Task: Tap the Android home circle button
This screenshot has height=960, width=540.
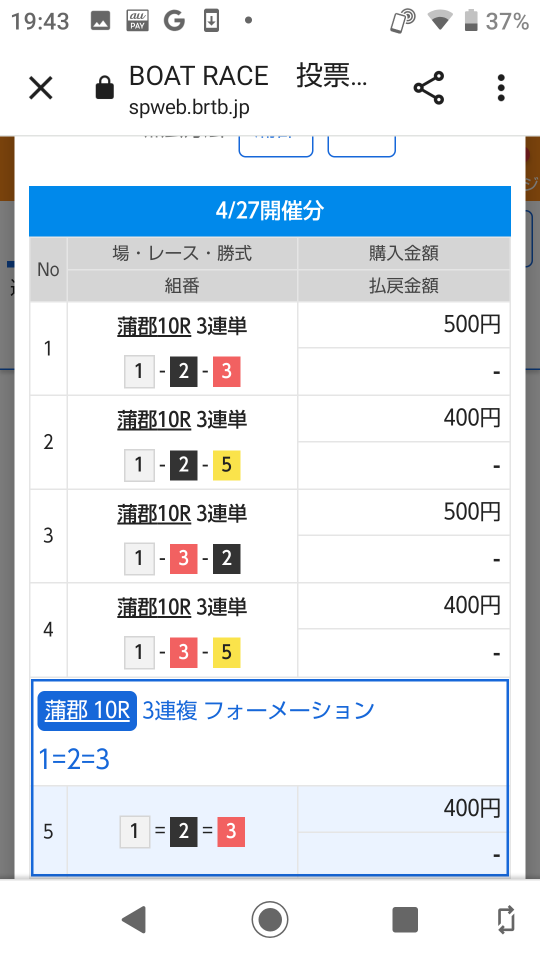Action: click(270, 919)
